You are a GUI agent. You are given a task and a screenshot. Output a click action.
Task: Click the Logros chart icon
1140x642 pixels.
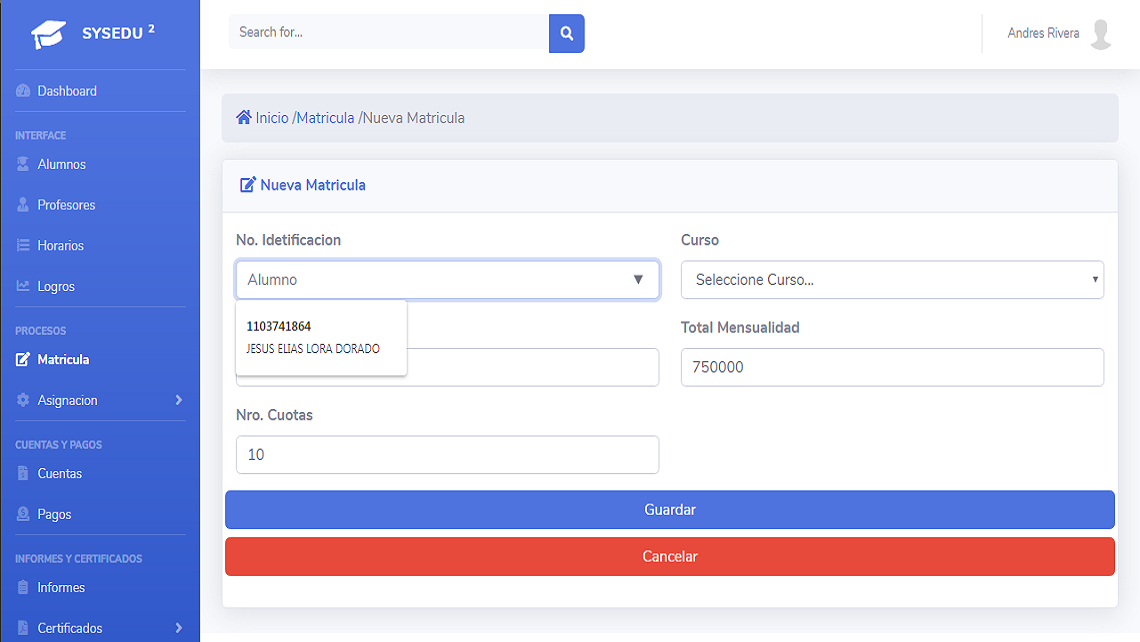point(23,286)
